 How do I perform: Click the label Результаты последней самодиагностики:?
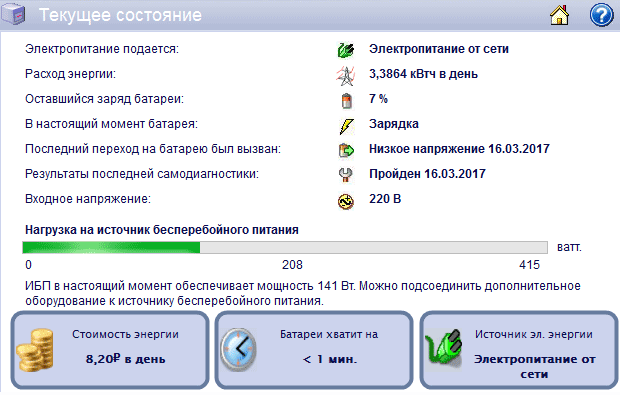142,174
